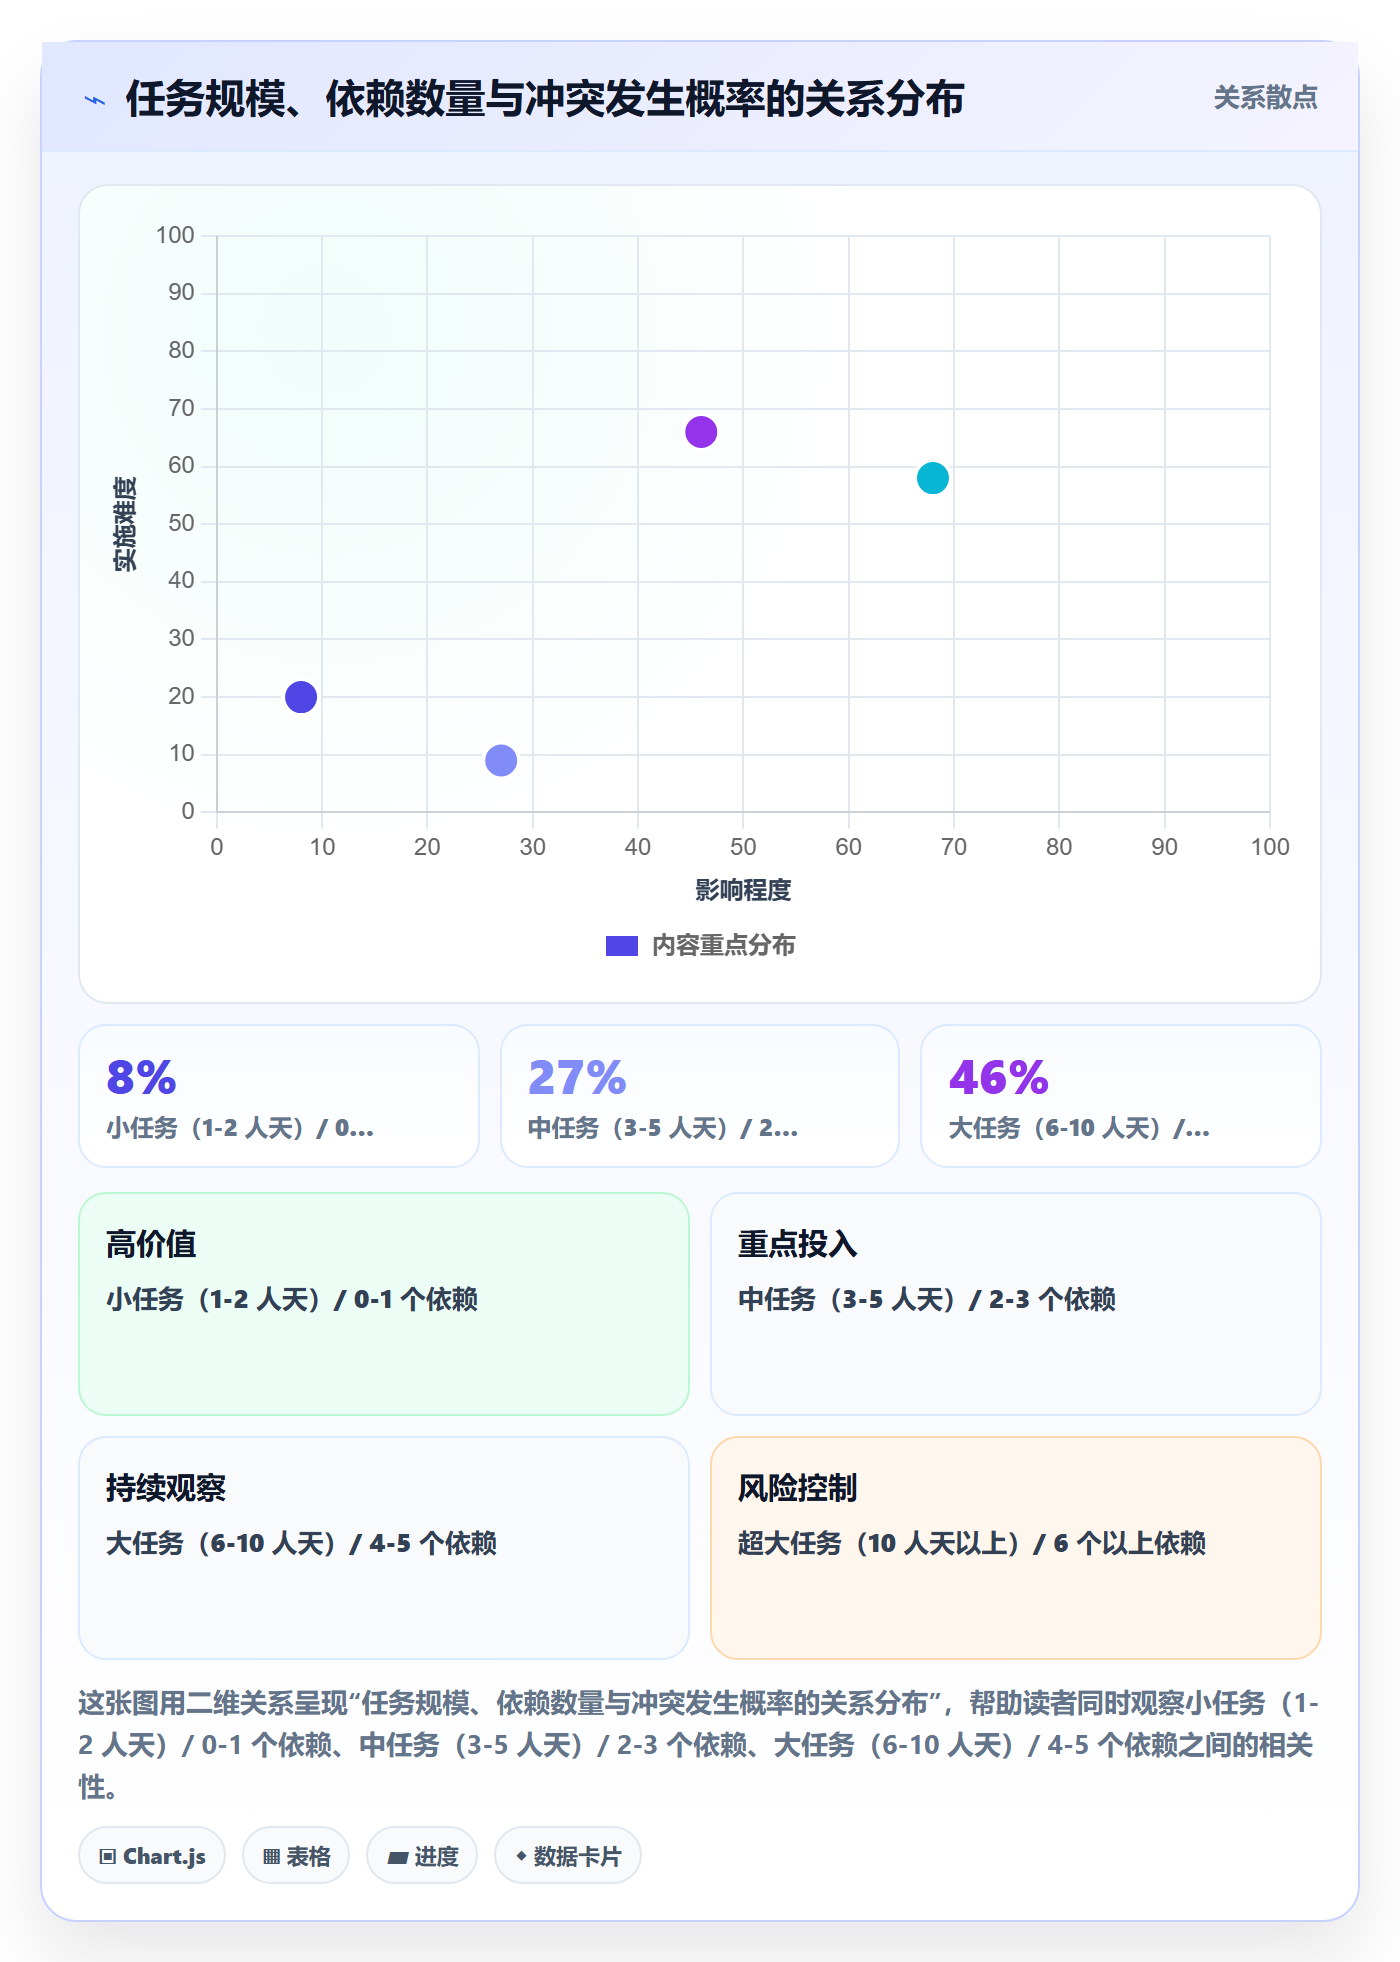Click the 进度 tag chip

click(422, 1856)
